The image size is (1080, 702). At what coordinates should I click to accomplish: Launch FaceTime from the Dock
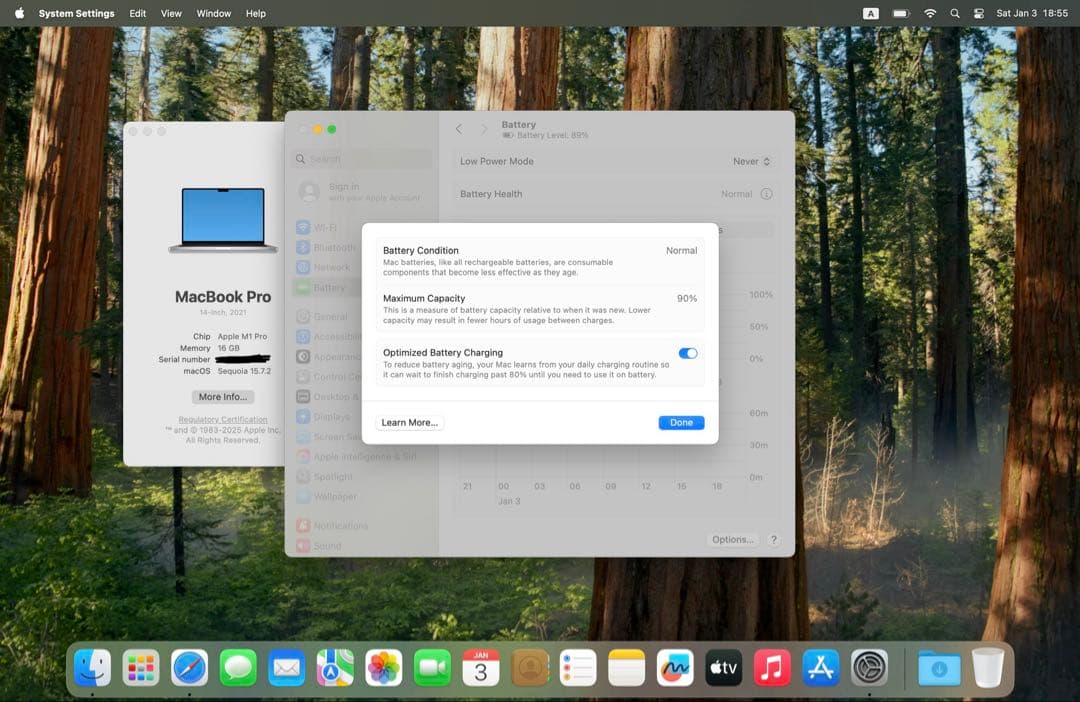click(432, 667)
